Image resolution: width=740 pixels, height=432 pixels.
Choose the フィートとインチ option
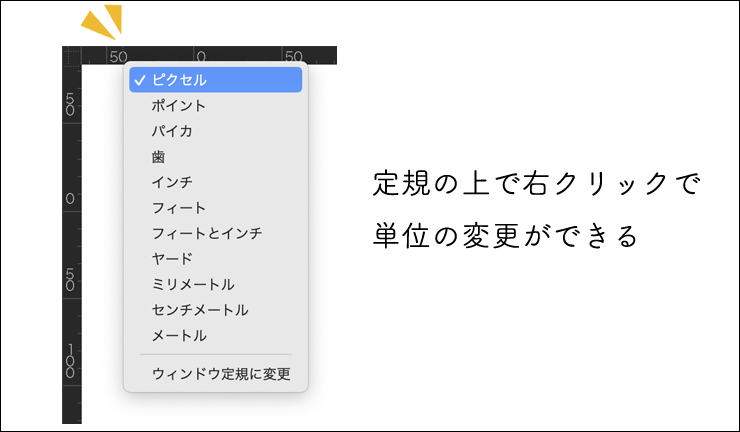pos(206,233)
